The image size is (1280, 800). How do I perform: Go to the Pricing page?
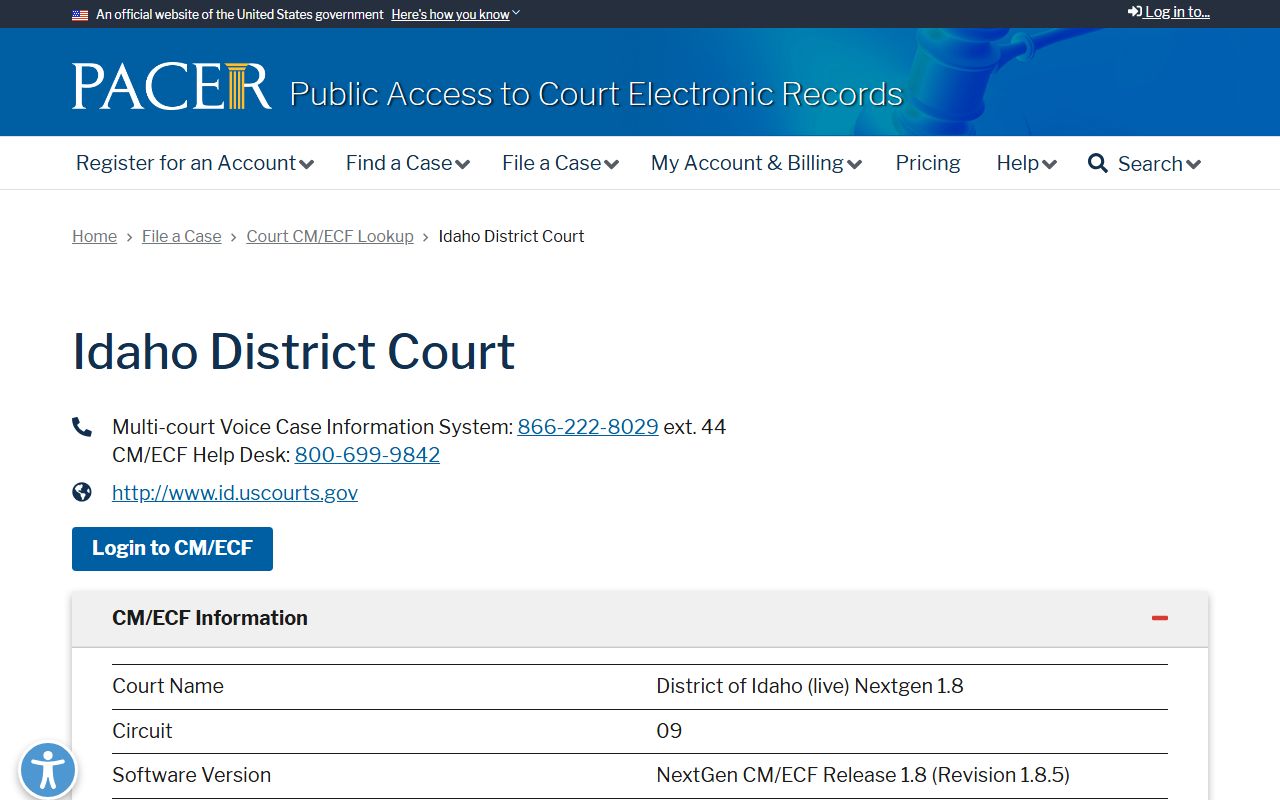tap(928, 163)
